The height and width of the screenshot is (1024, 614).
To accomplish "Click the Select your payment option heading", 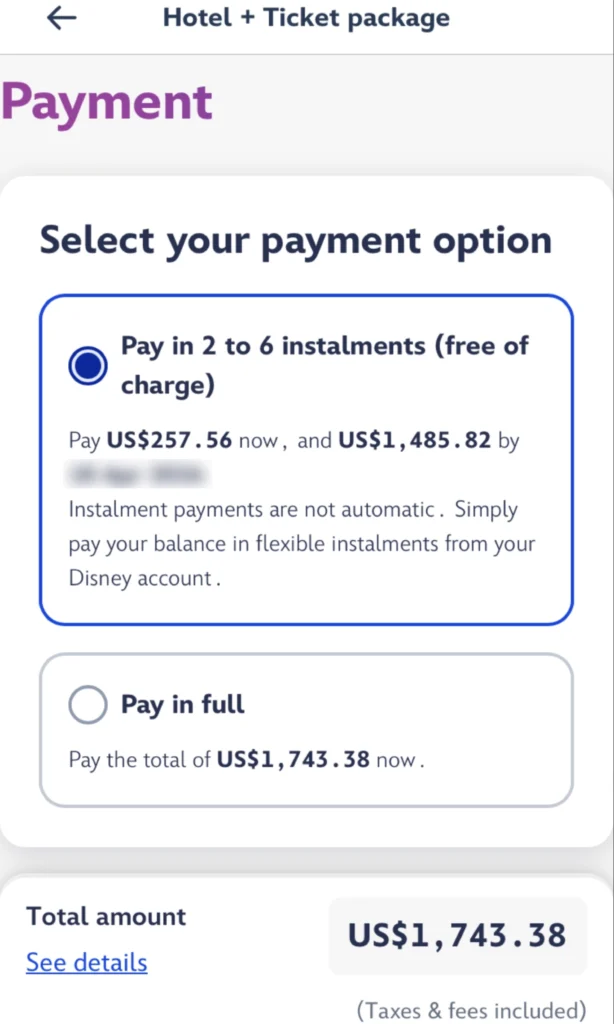I will point(295,241).
